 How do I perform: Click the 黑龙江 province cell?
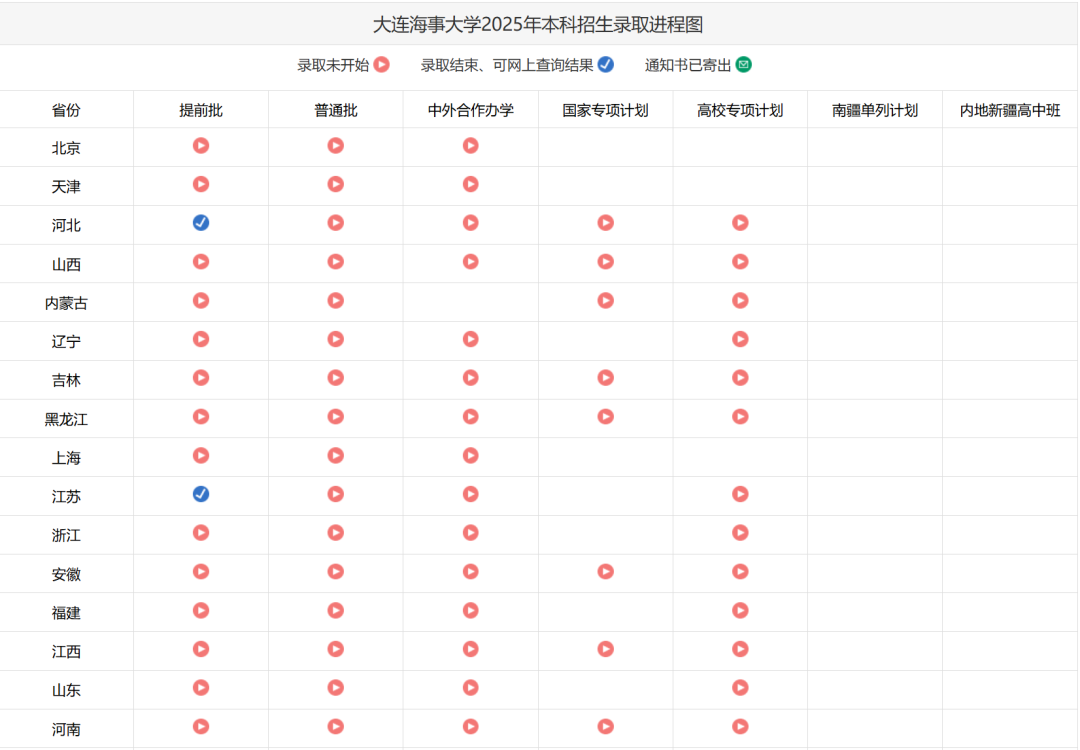(x=65, y=417)
